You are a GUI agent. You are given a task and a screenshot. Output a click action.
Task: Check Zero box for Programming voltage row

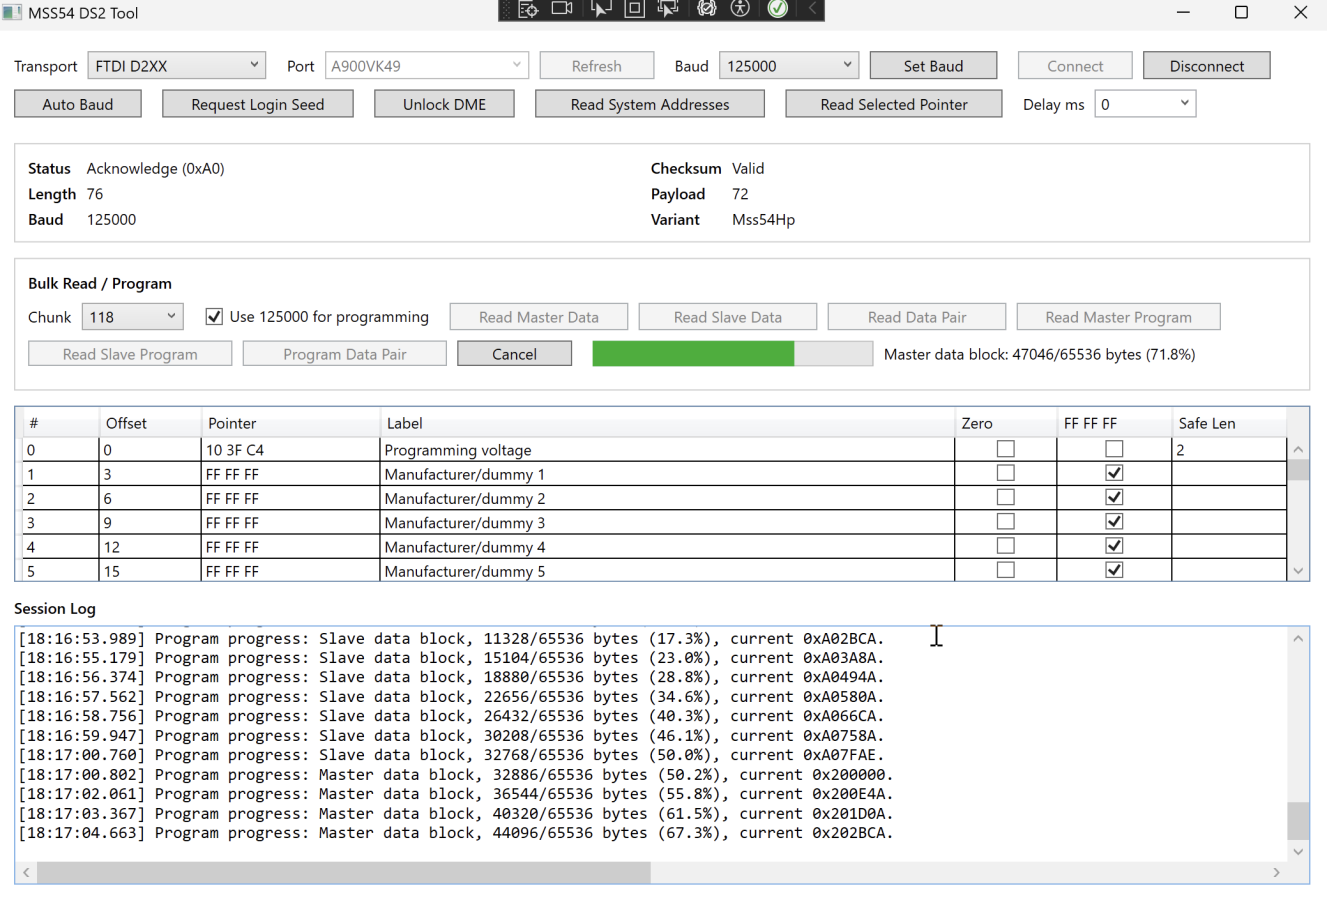[1005, 450]
